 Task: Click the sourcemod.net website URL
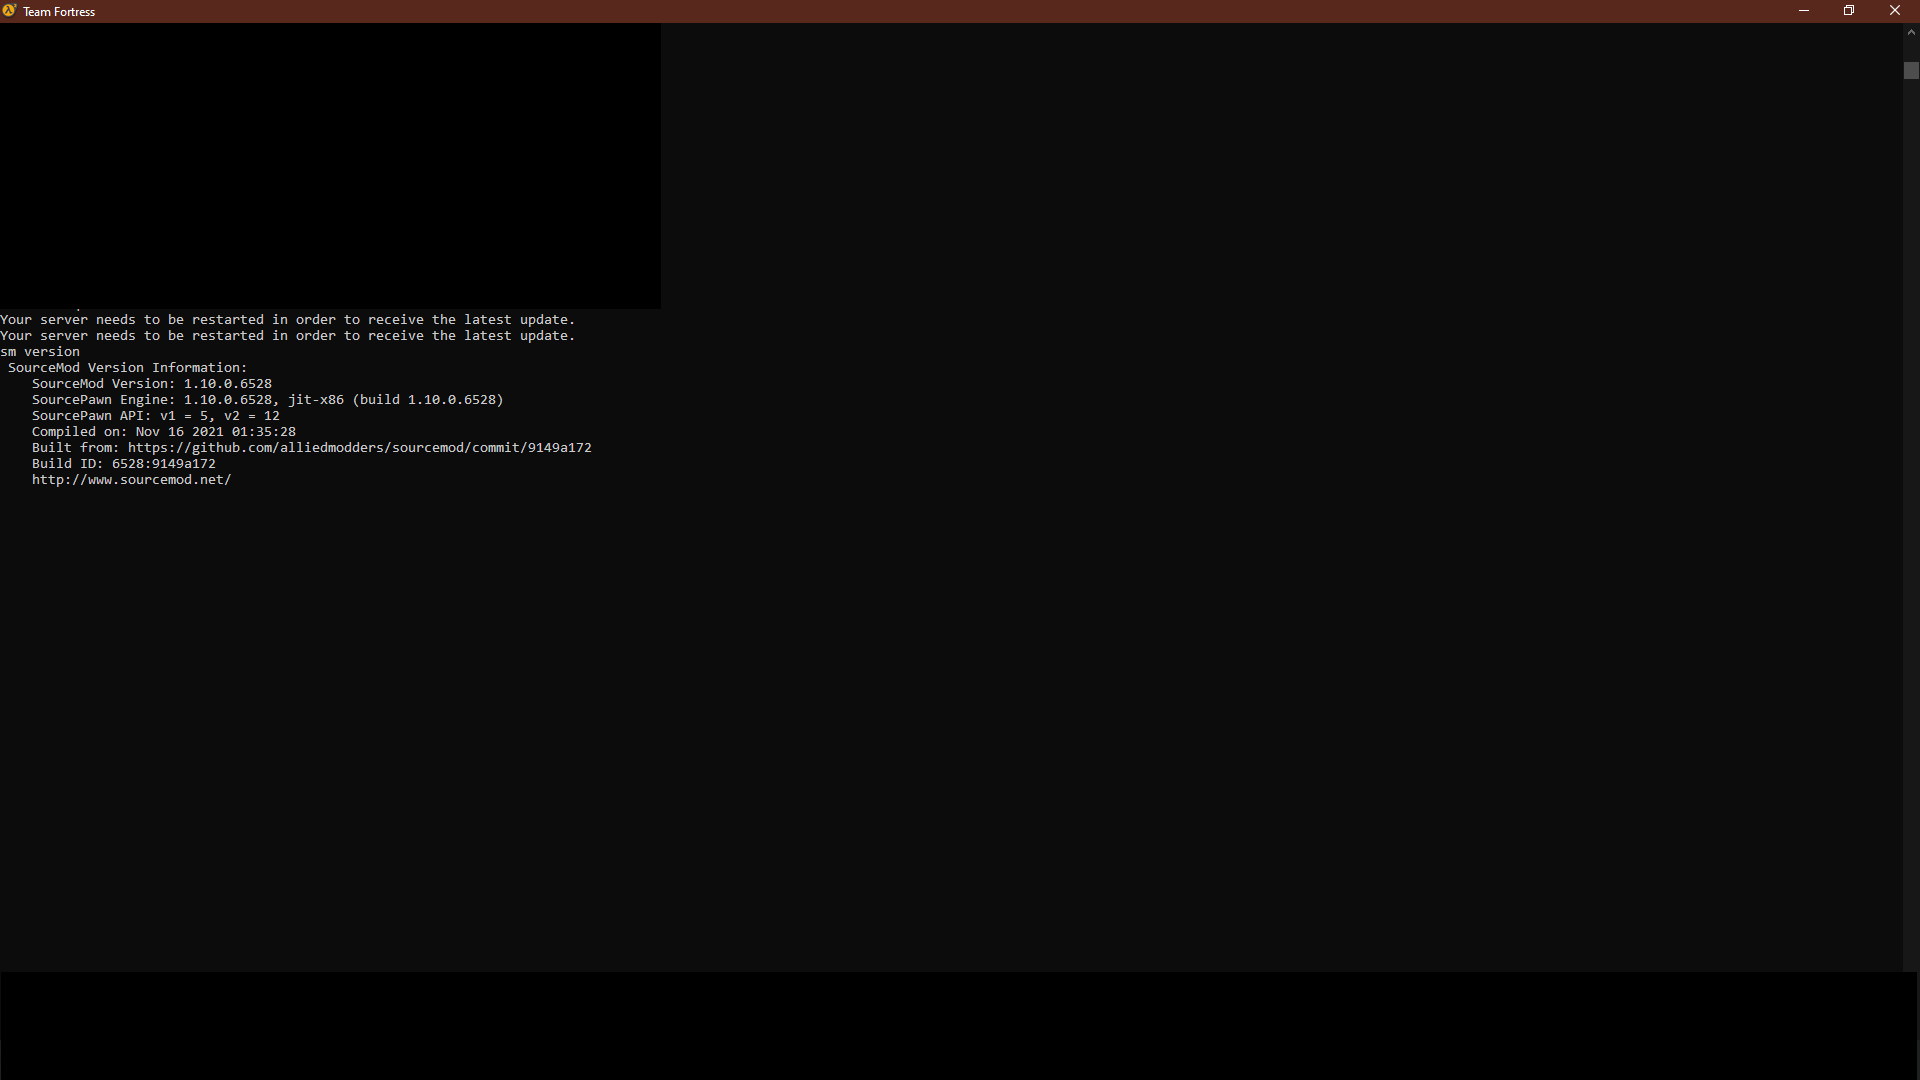click(131, 480)
